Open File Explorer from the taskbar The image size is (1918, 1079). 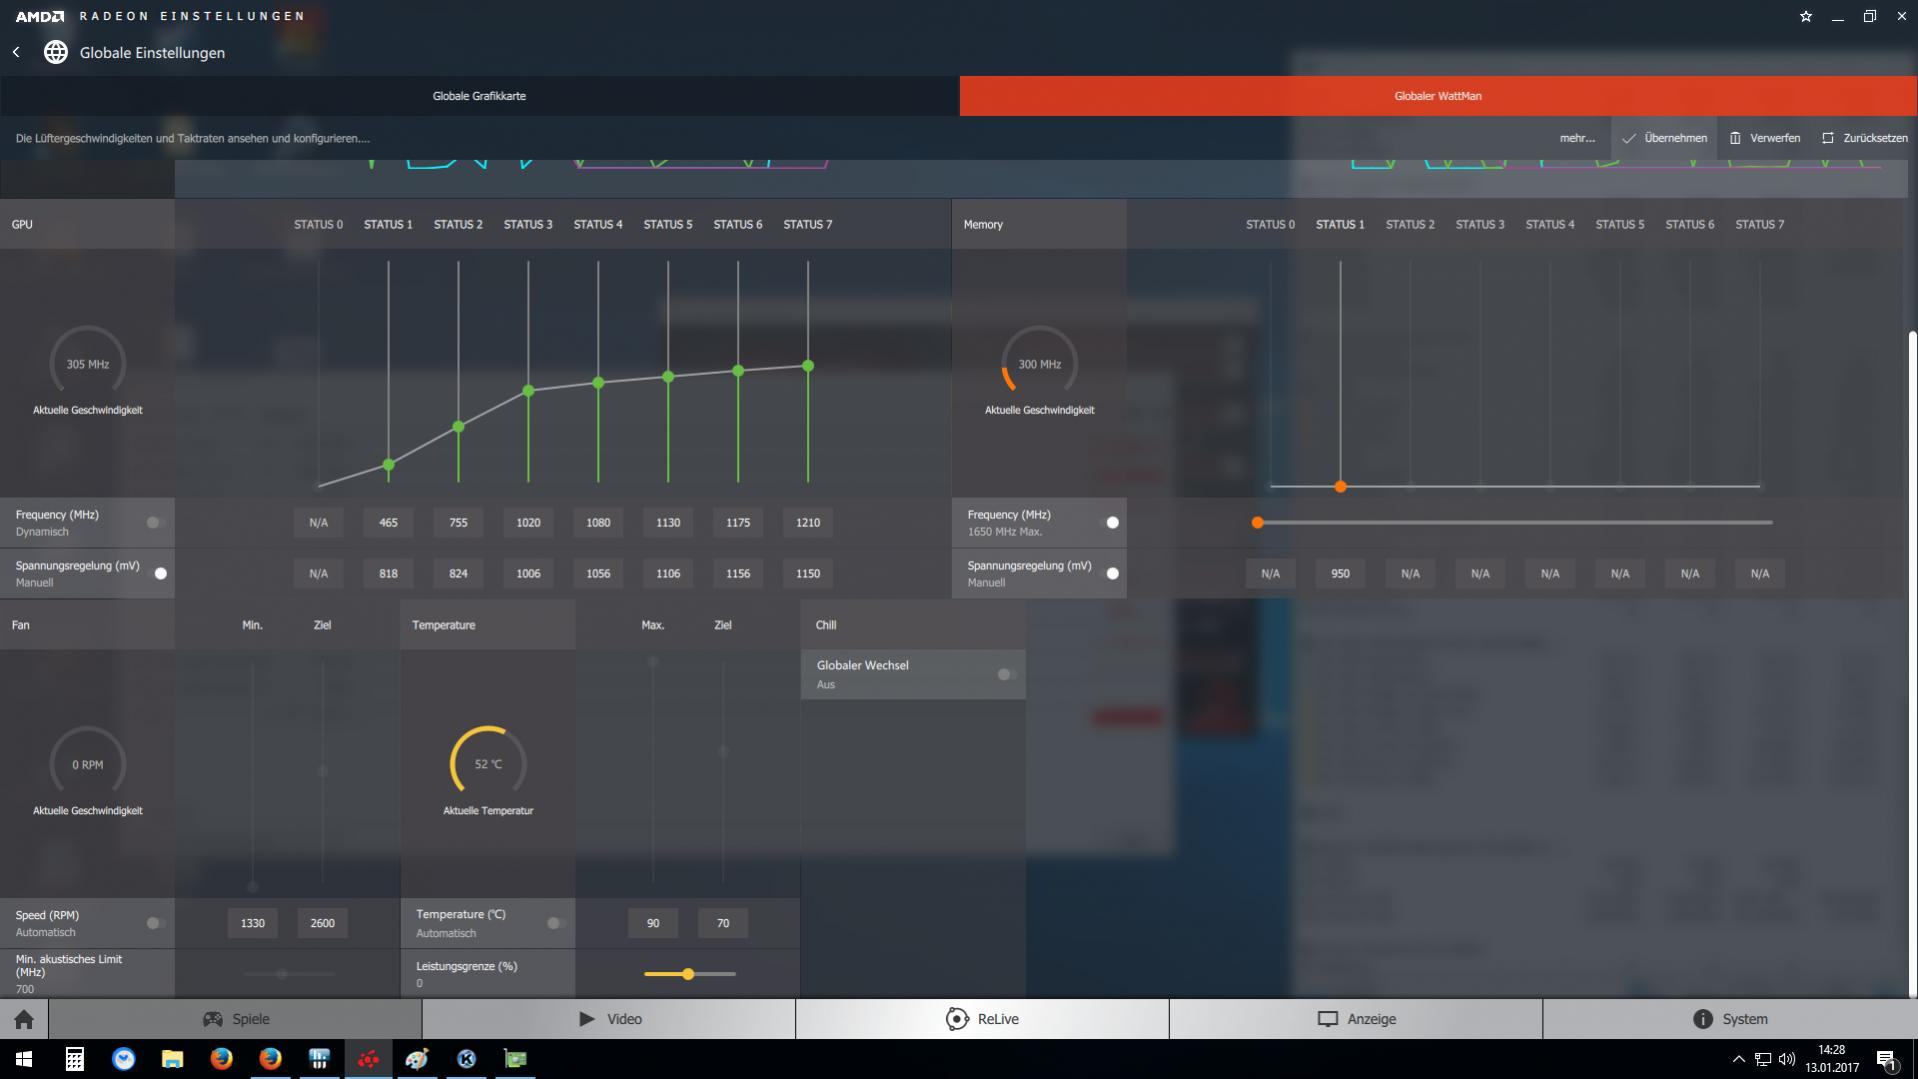point(173,1059)
